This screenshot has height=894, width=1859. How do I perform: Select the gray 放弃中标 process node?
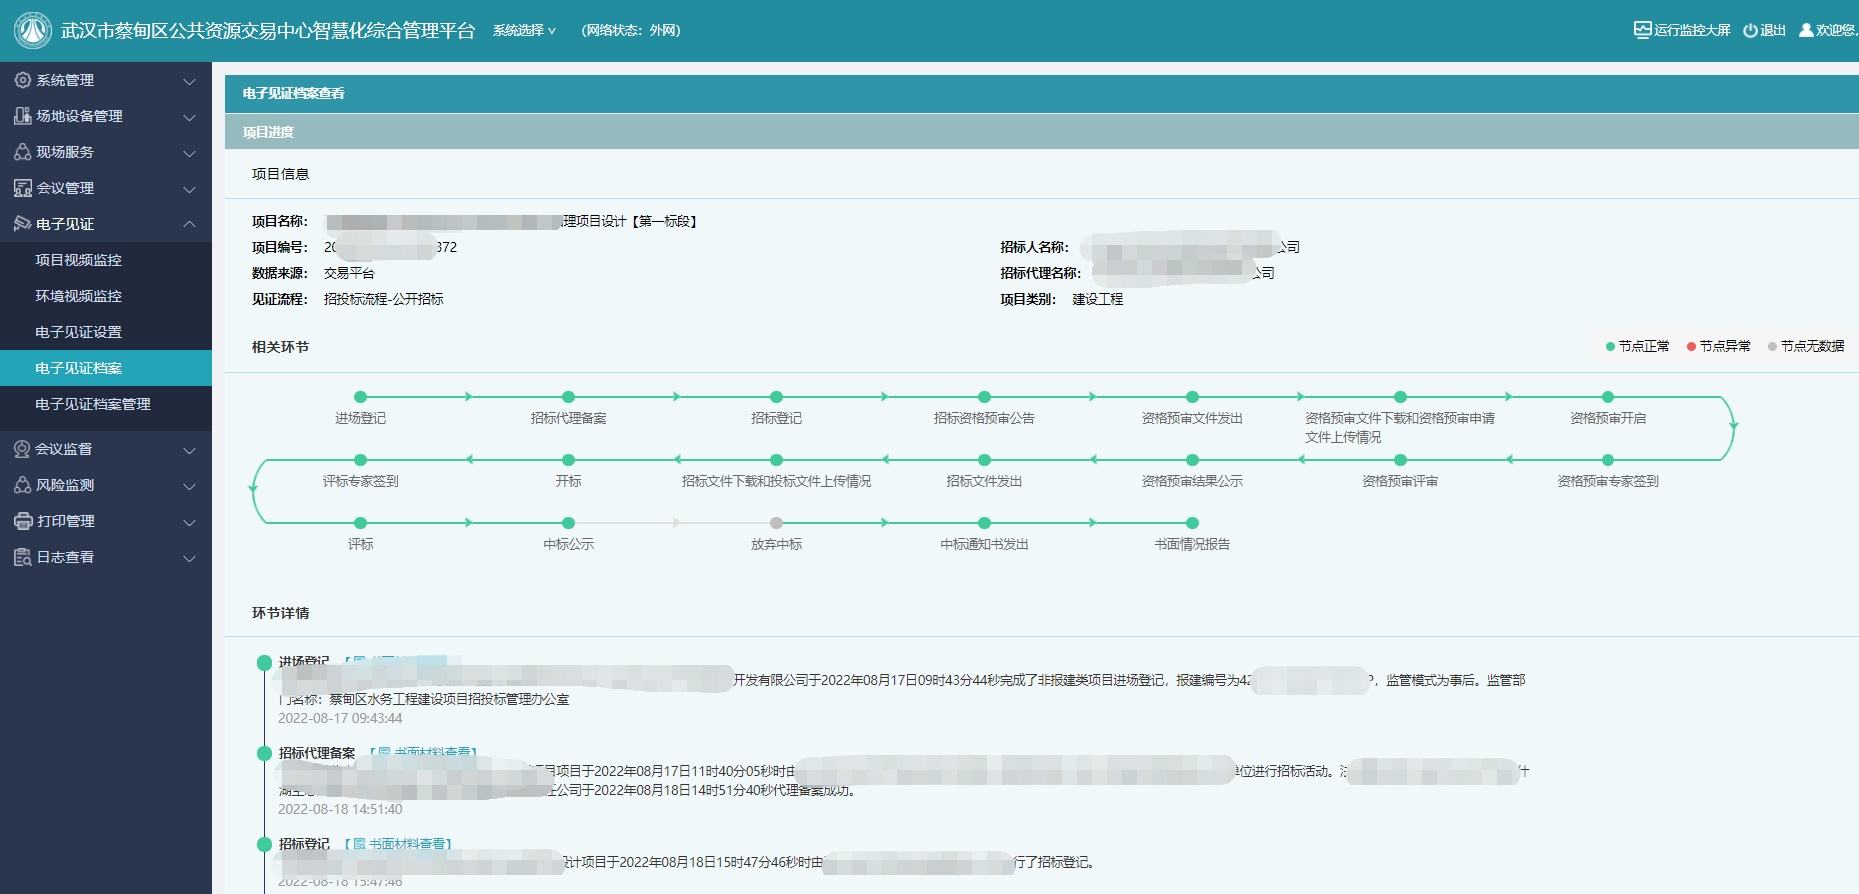pyautogui.click(x=777, y=523)
